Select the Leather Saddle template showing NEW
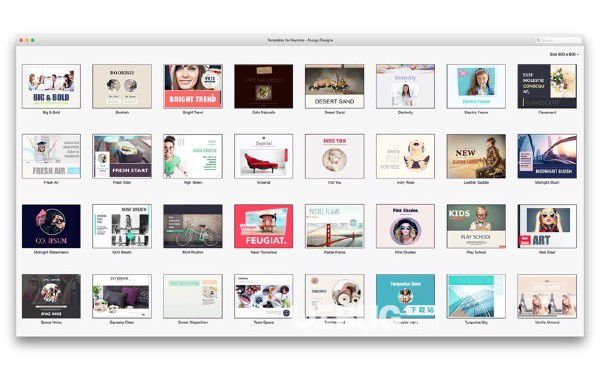 tap(476, 156)
